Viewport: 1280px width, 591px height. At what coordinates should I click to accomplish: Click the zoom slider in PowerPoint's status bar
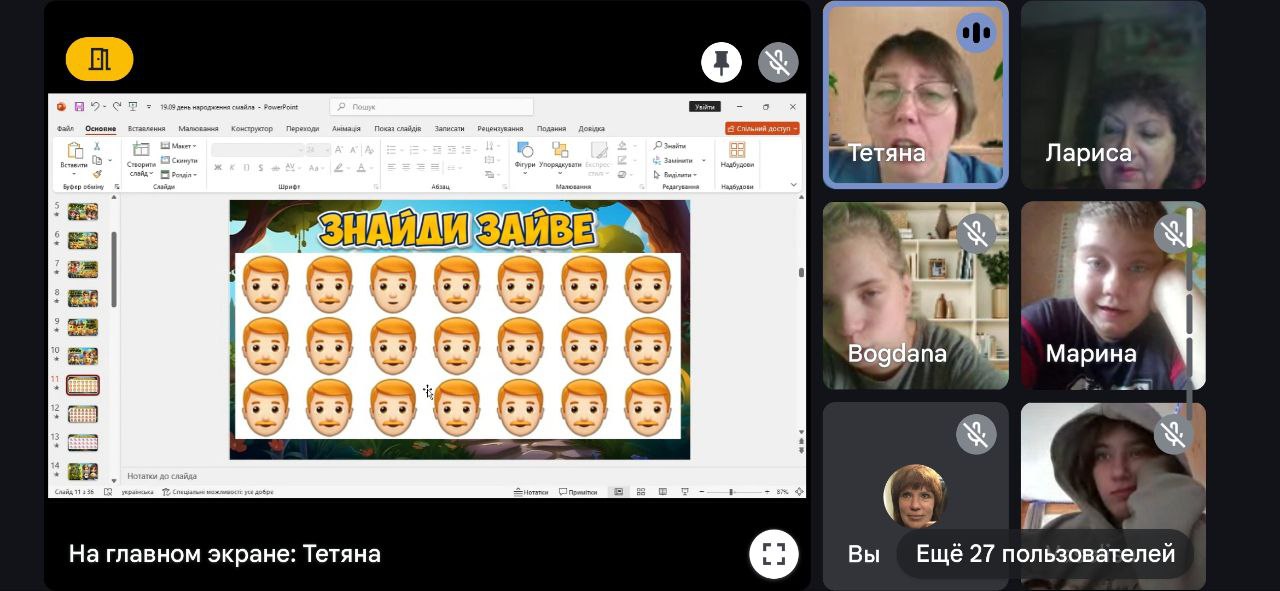732,492
